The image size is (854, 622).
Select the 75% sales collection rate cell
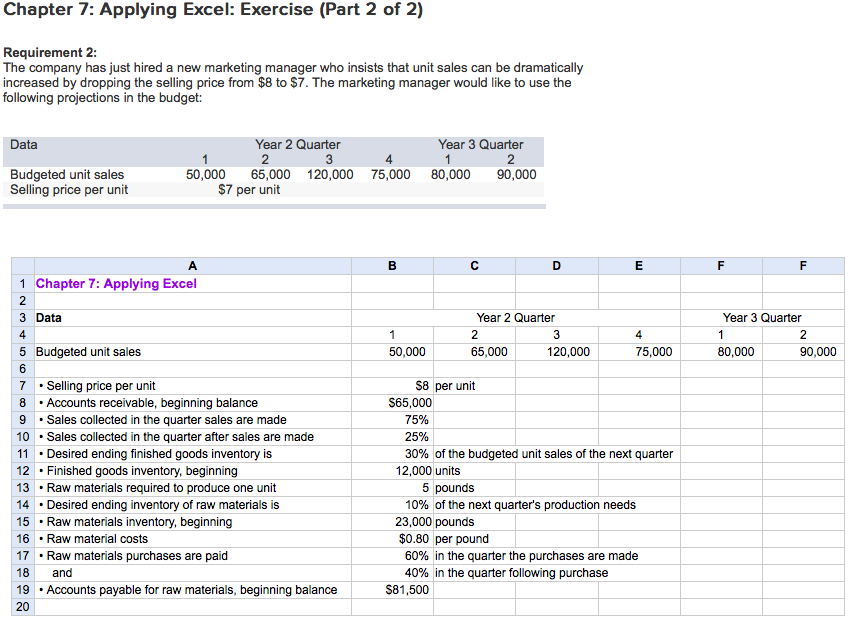click(x=391, y=419)
